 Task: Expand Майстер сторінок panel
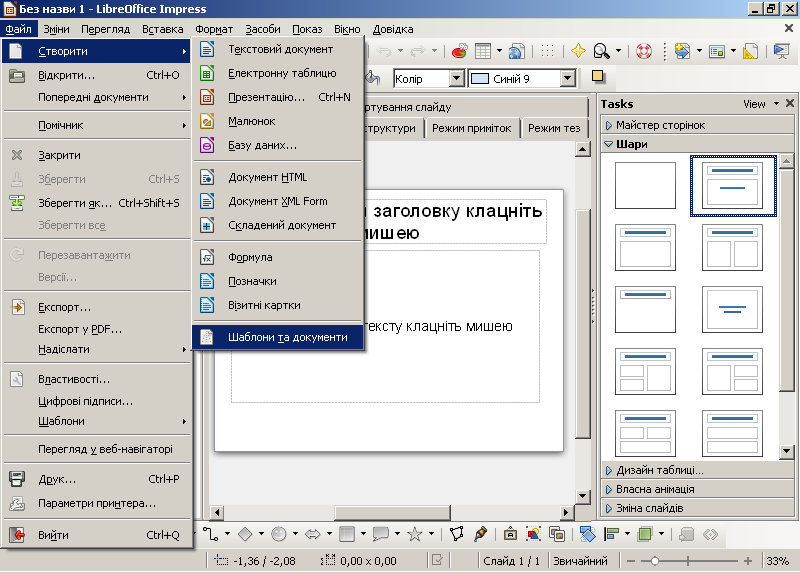(698, 125)
